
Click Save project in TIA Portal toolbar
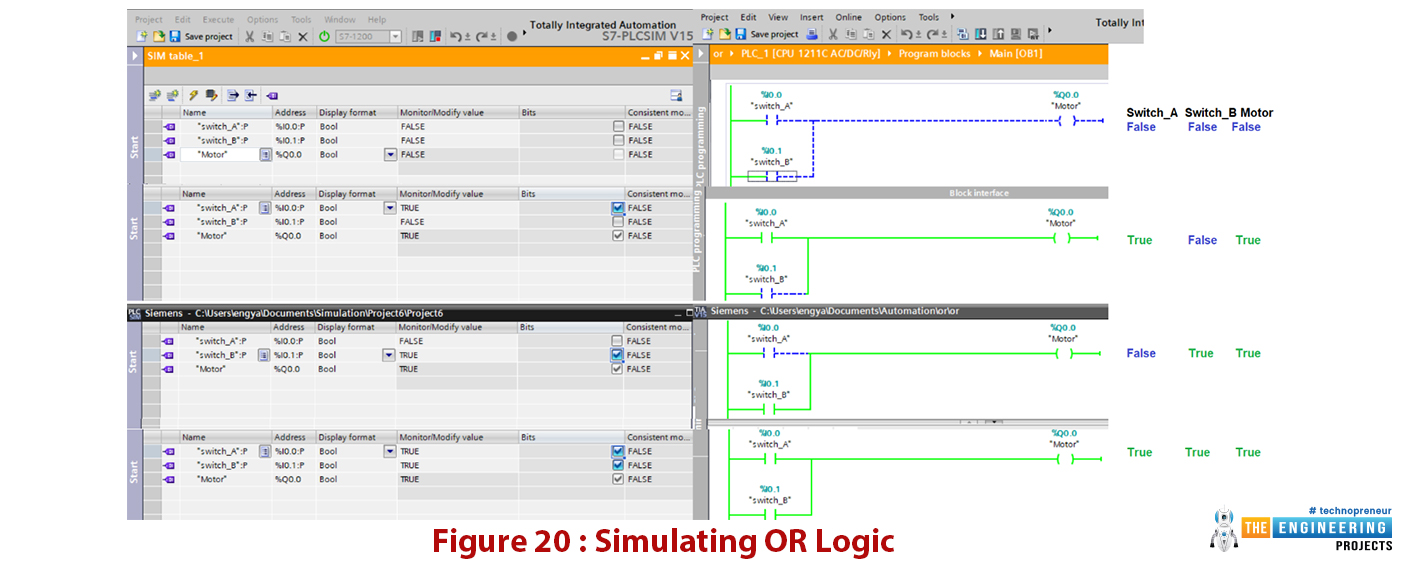[x=768, y=34]
